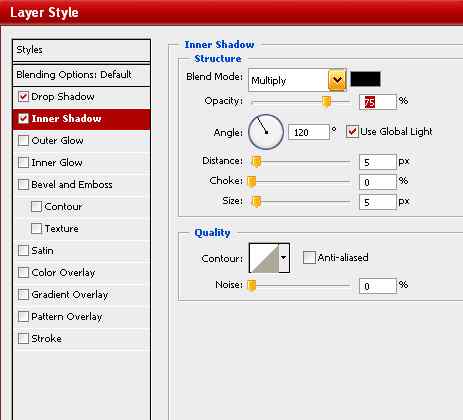Viewport: 463px width, 420px height.
Task: Uncheck the Drop Shadow checkbox
Action: (23, 97)
